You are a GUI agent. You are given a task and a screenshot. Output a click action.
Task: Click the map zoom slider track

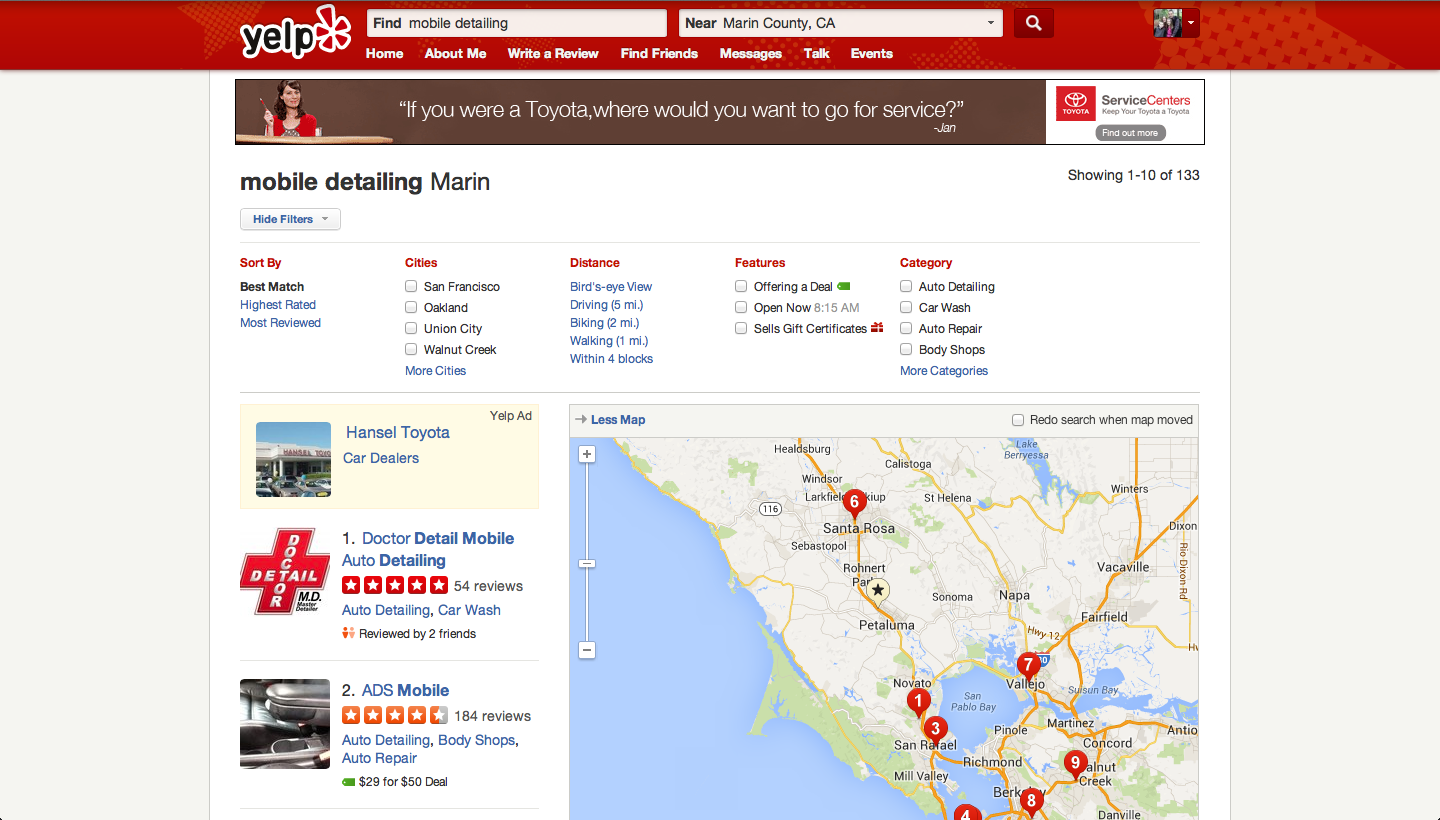586,563
